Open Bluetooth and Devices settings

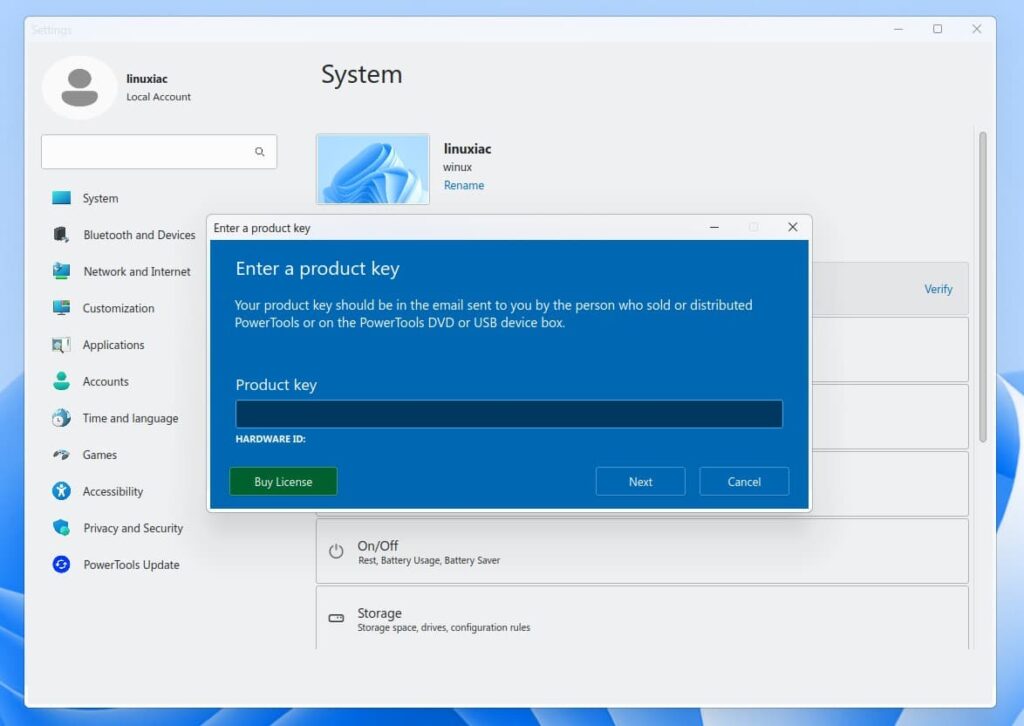pos(60,235)
